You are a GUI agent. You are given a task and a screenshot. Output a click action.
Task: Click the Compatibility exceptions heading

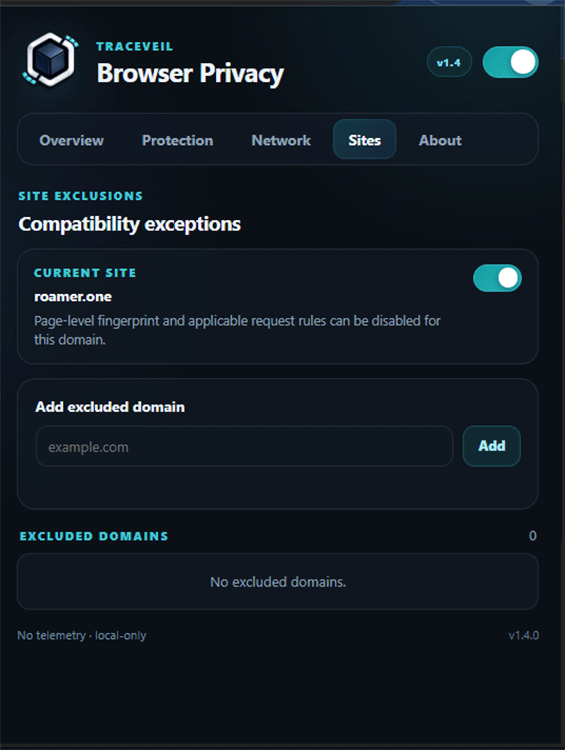[x=129, y=224]
